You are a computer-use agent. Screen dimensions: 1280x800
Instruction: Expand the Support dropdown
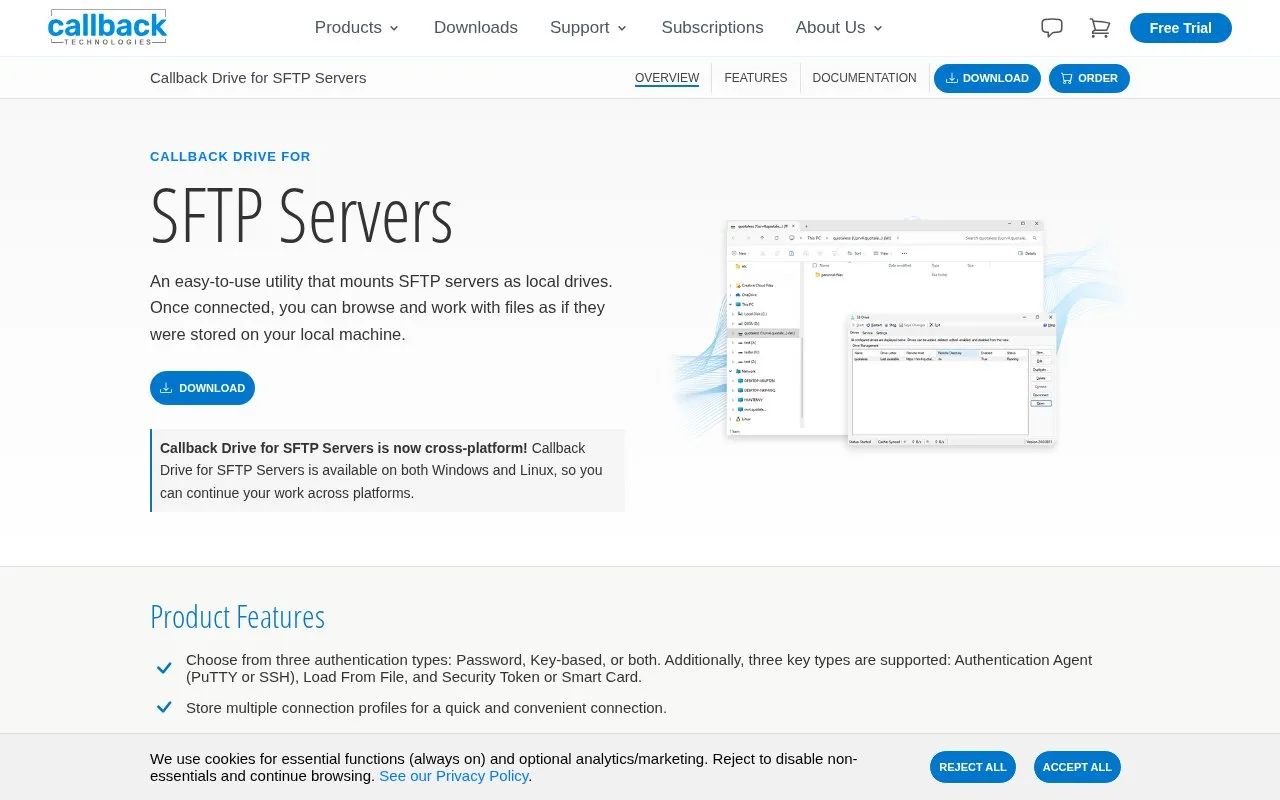[x=589, y=28]
